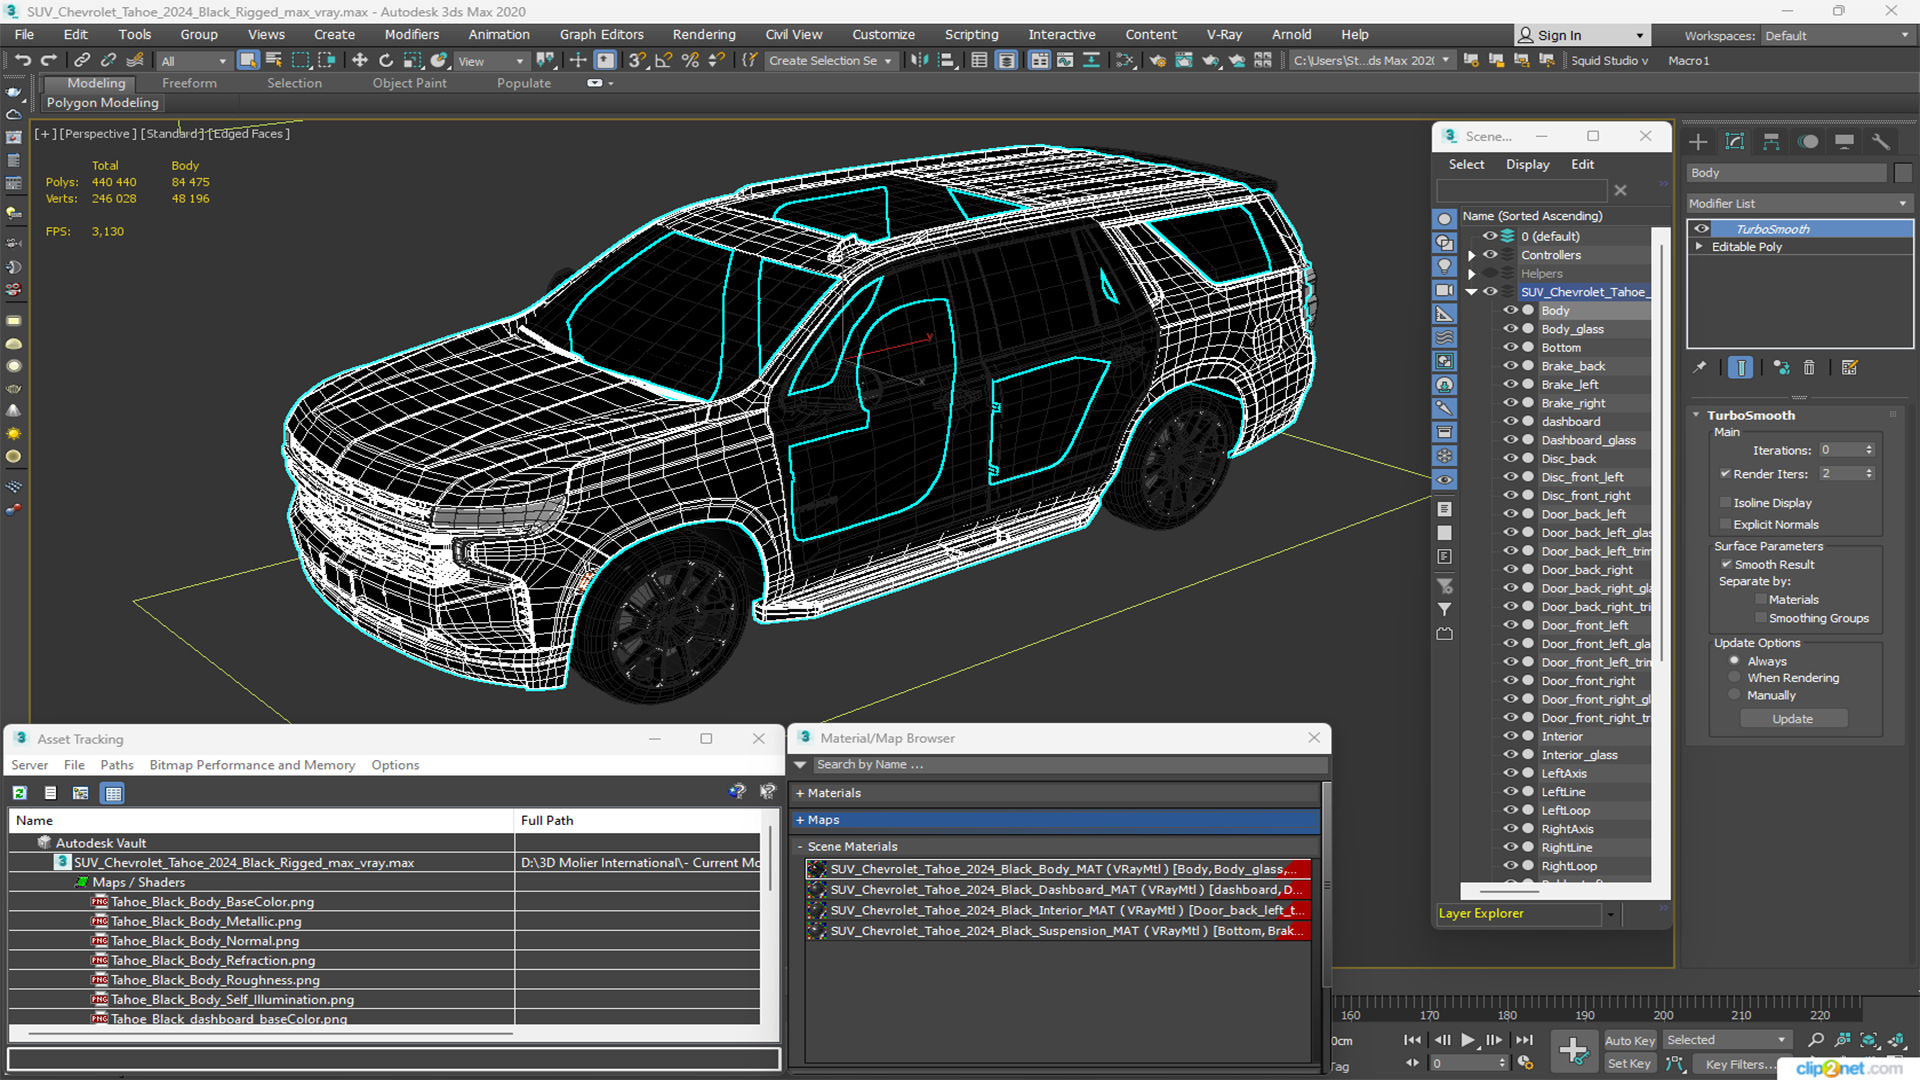Open the Utilities wrench panel icon
The image size is (1920, 1080).
tap(1881, 142)
